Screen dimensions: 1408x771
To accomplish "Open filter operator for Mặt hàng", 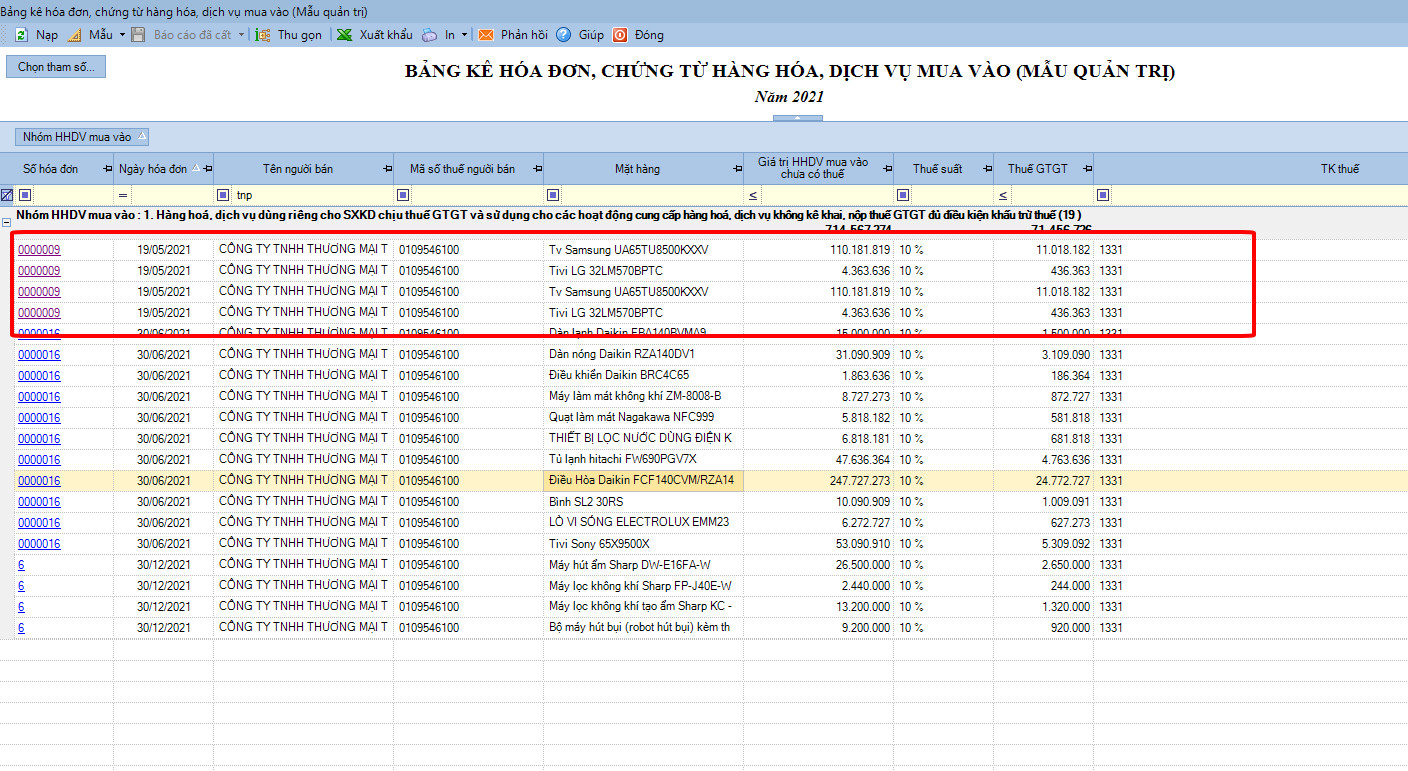I will coord(553,195).
